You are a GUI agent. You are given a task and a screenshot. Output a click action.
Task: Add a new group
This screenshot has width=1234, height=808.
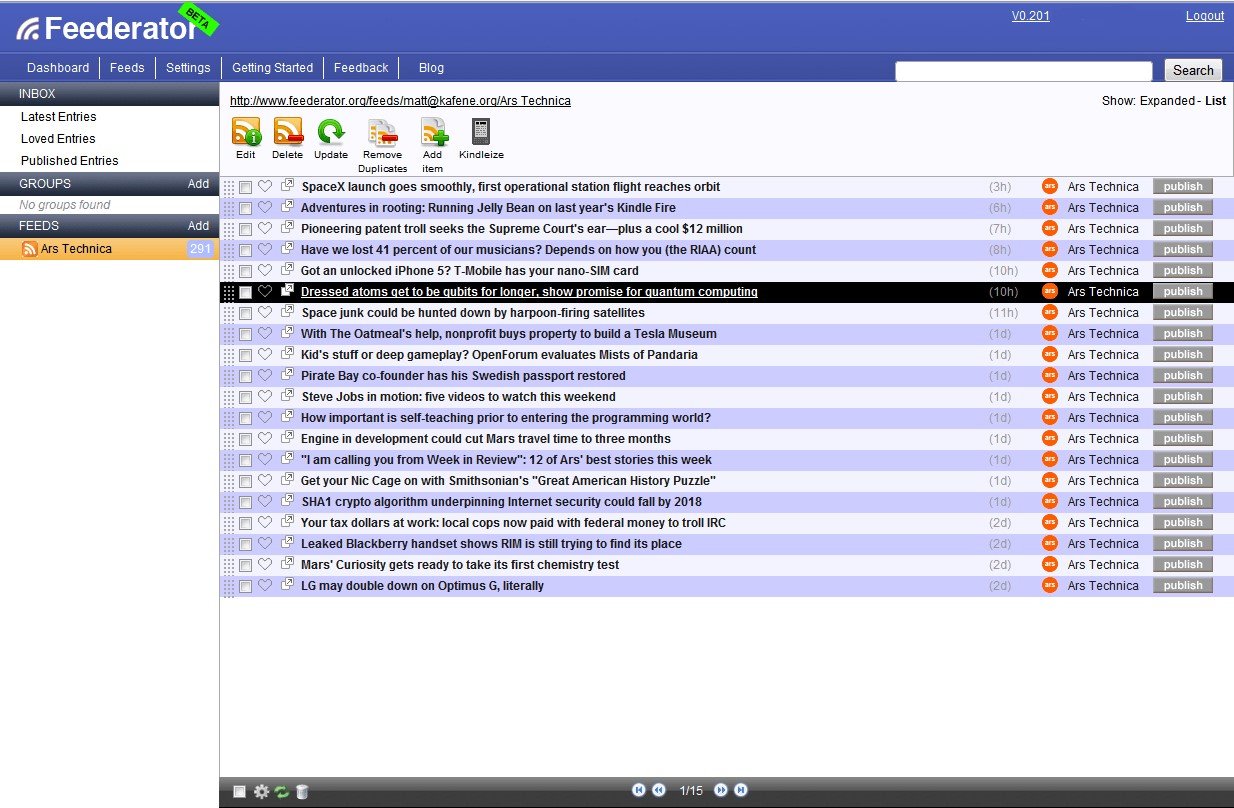[198, 184]
